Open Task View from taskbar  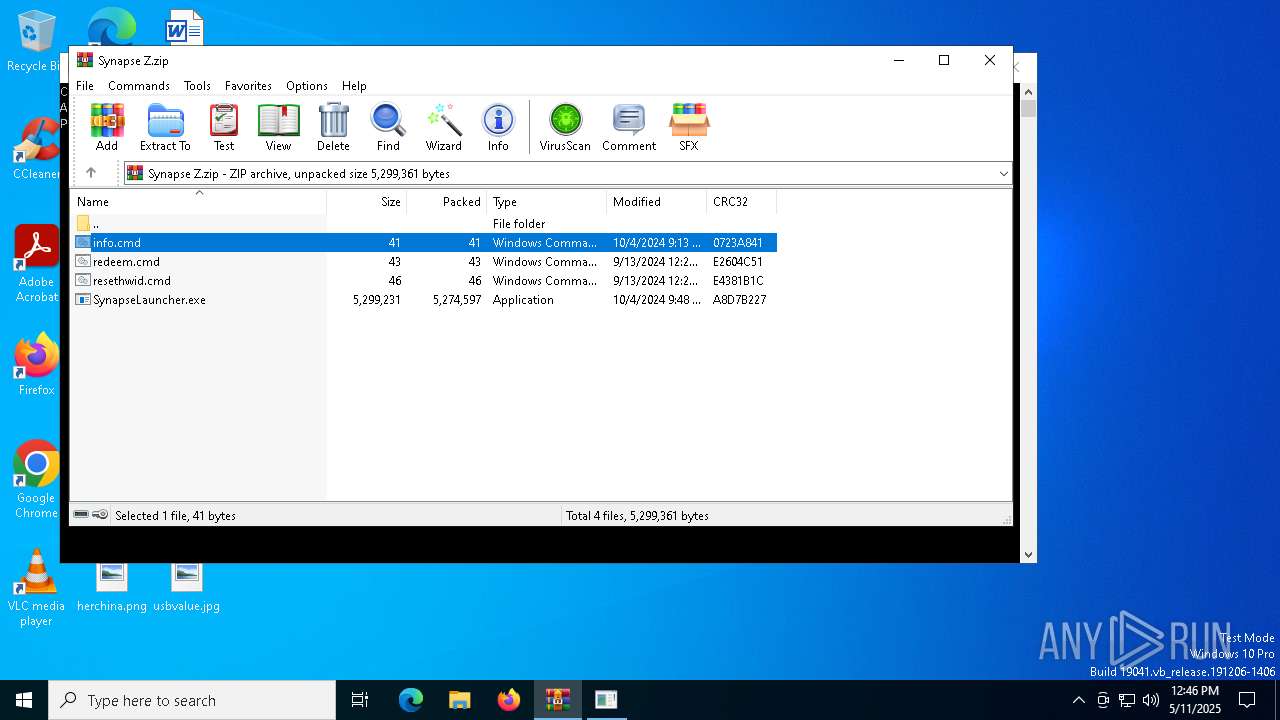point(360,700)
